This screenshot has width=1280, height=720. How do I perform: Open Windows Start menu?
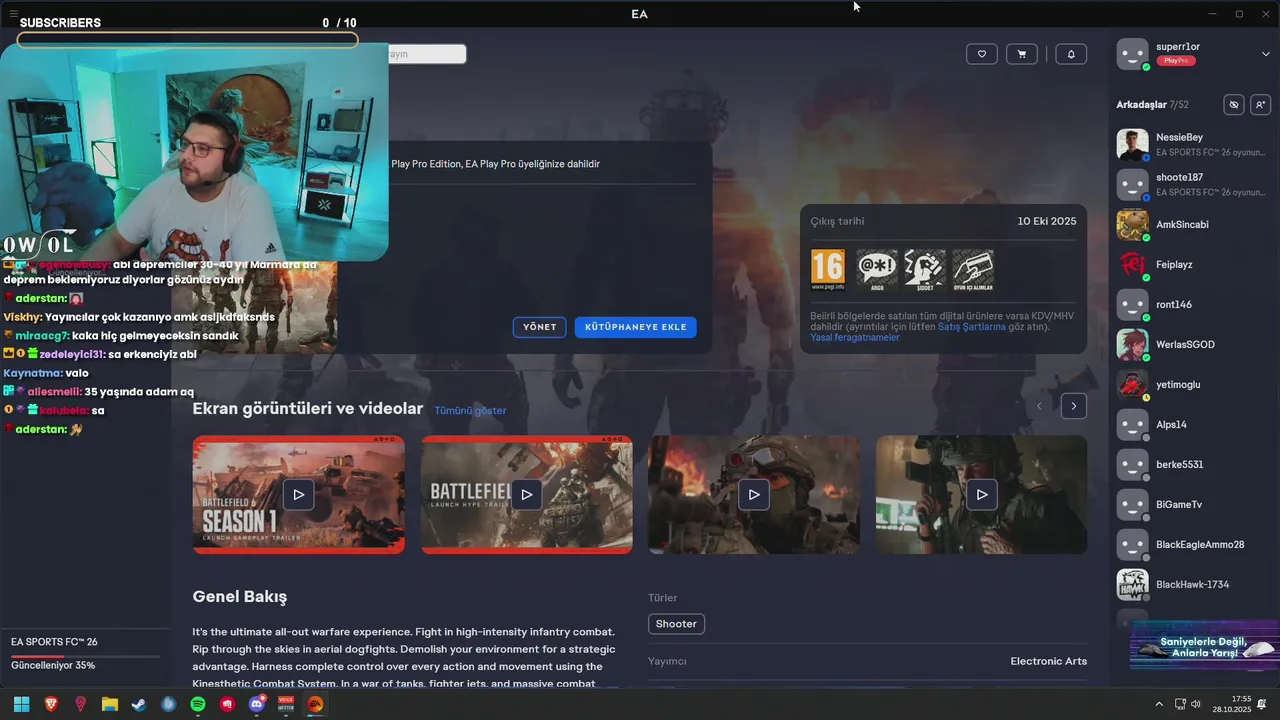21,704
